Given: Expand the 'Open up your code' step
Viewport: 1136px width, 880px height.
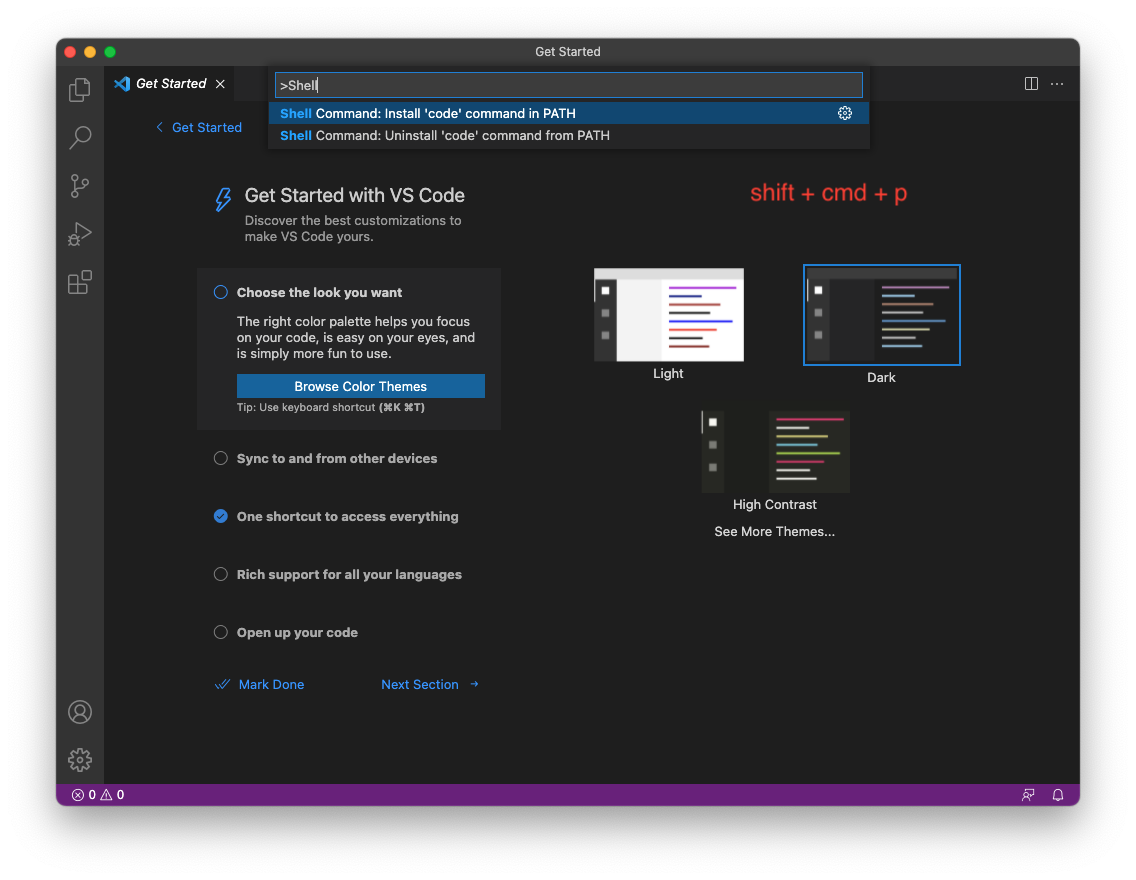Looking at the screenshot, I should [297, 632].
